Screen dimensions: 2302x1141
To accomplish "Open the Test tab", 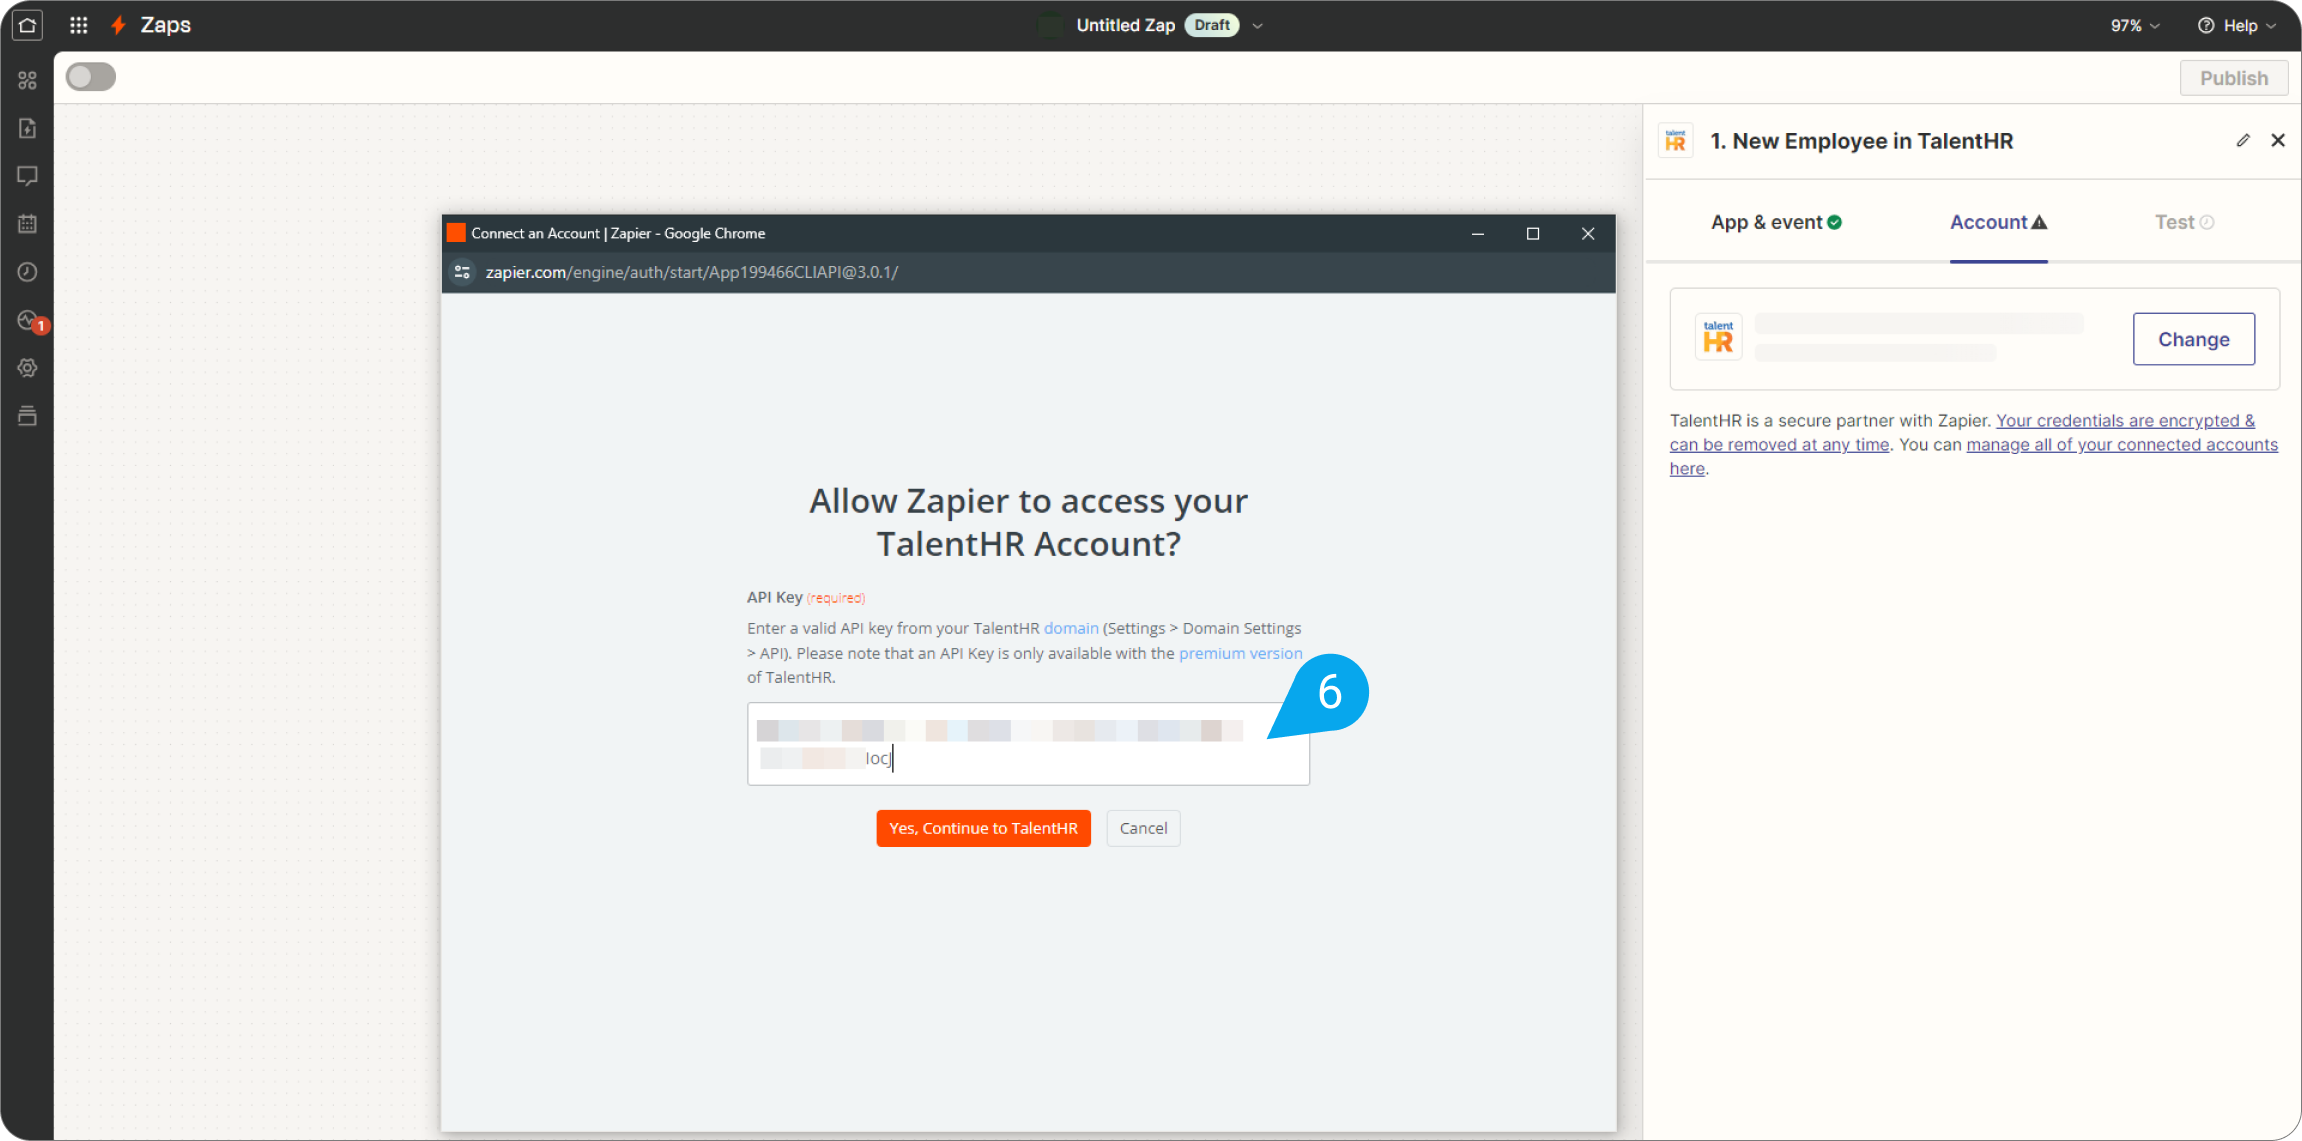I will coord(2184,222).
